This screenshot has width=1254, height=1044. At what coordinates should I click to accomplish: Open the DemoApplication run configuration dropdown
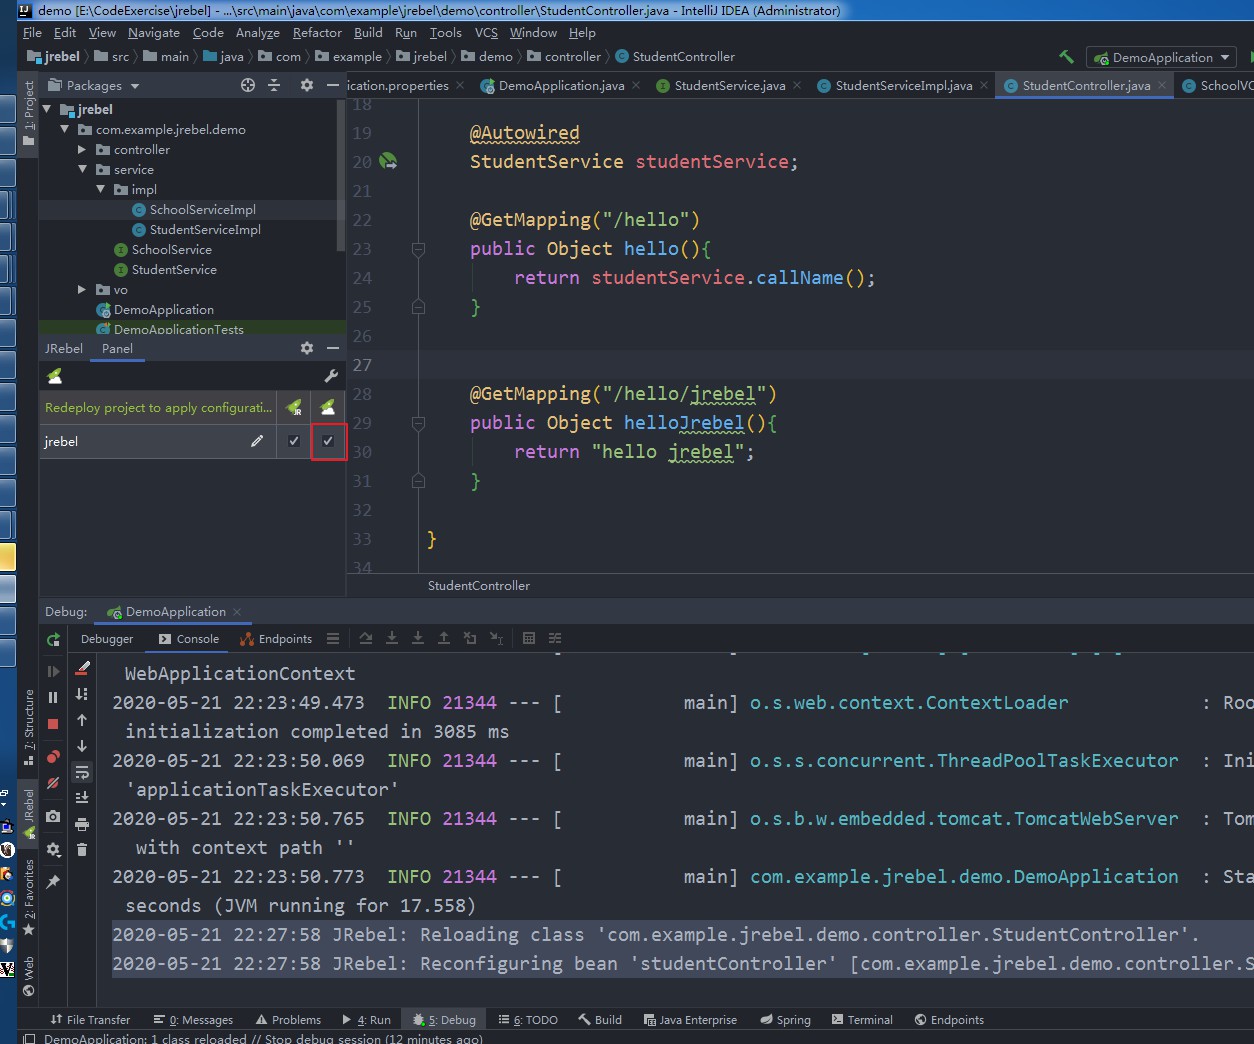pyautogui.click(x=1162, y=57)
